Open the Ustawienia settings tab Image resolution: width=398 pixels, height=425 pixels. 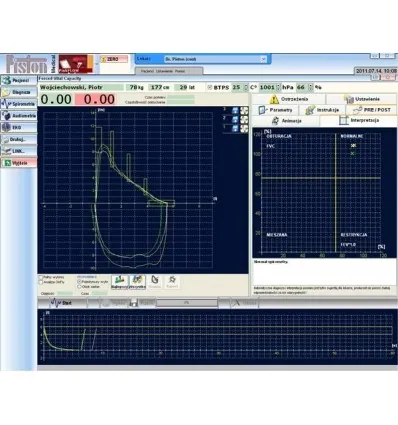coord(362,99)
